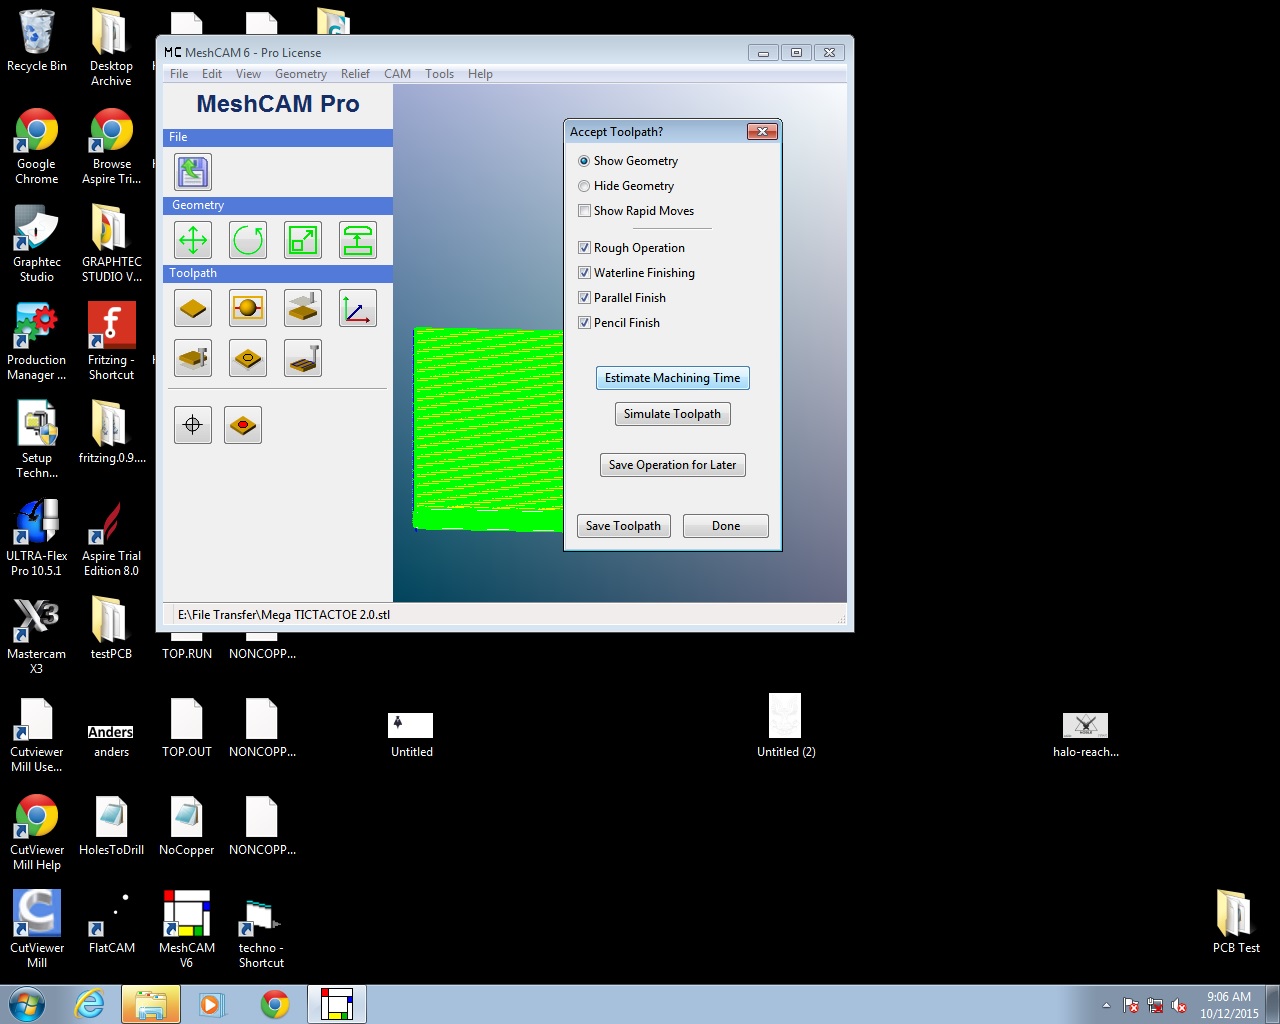Image resolution: width=1280 pixels, height=1024 pixels.
Task: Select the Move geometry tool with four arrows
Action: pyautogui.click(x=193, y=240)
